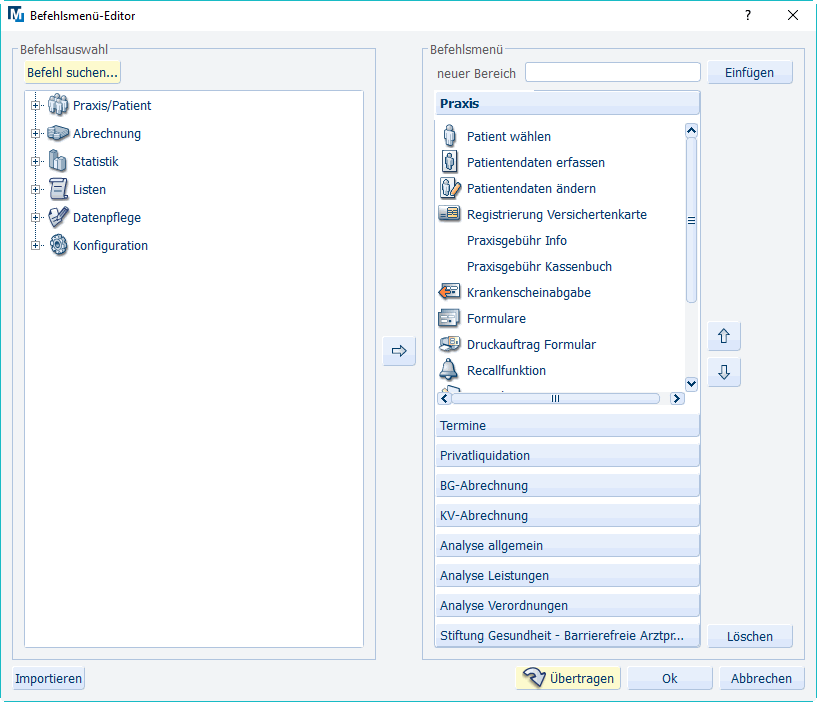This screenshot has height=702, width=817.
Task: Click the Datenpflege pencil icon
Action: [x=59, y=217]
